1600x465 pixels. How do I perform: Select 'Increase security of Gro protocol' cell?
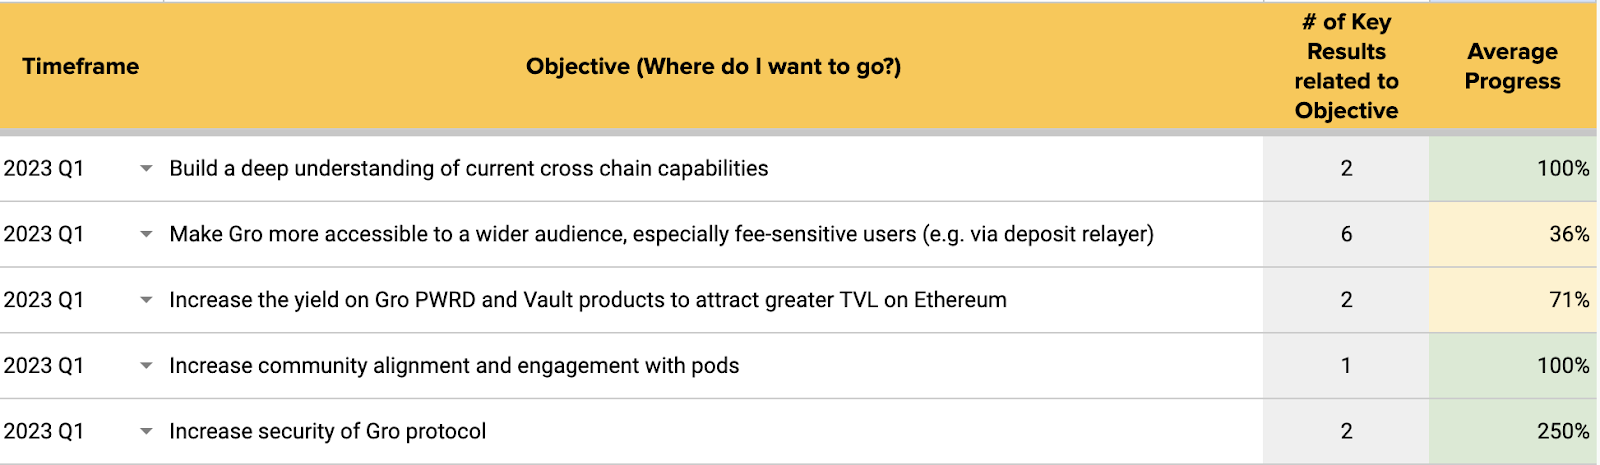[713, 432]
